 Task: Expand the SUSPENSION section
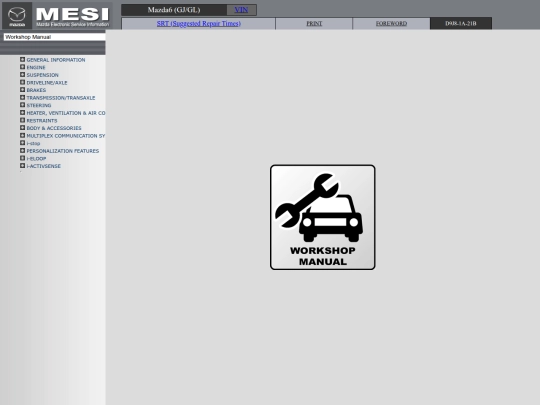click(22, 75)
